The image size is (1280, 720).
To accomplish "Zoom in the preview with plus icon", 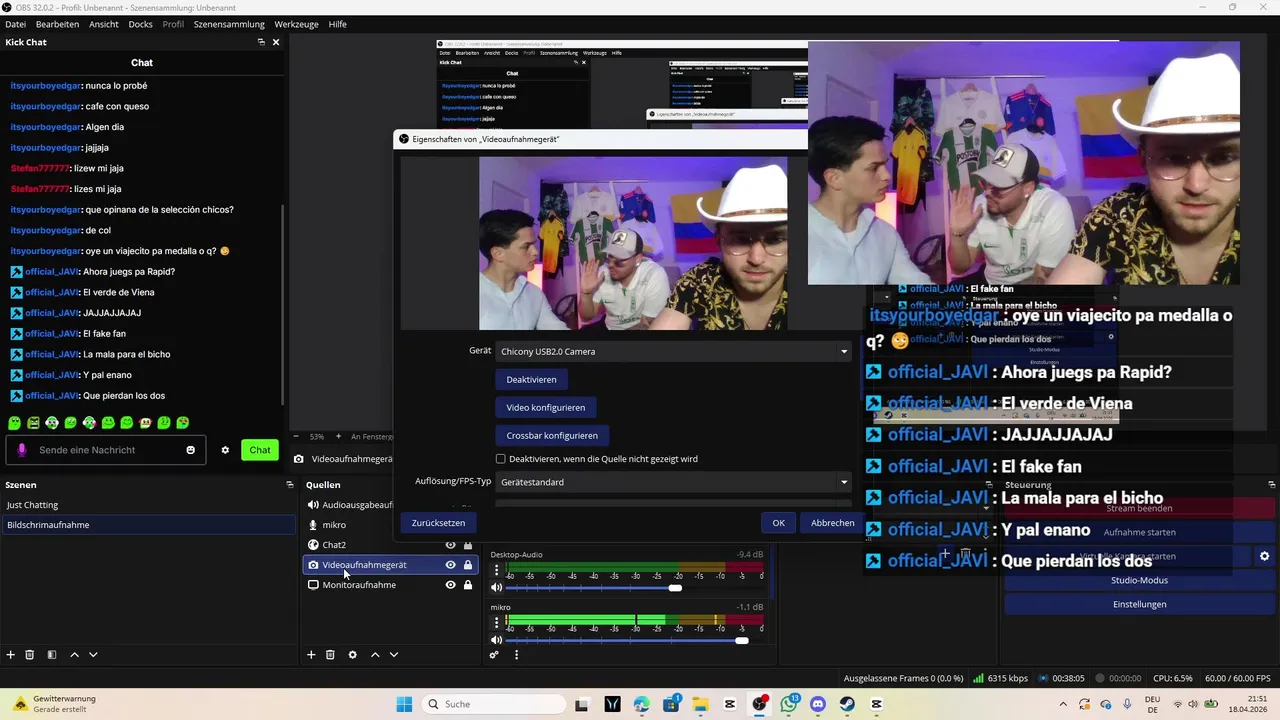I will tap(339, 437).
